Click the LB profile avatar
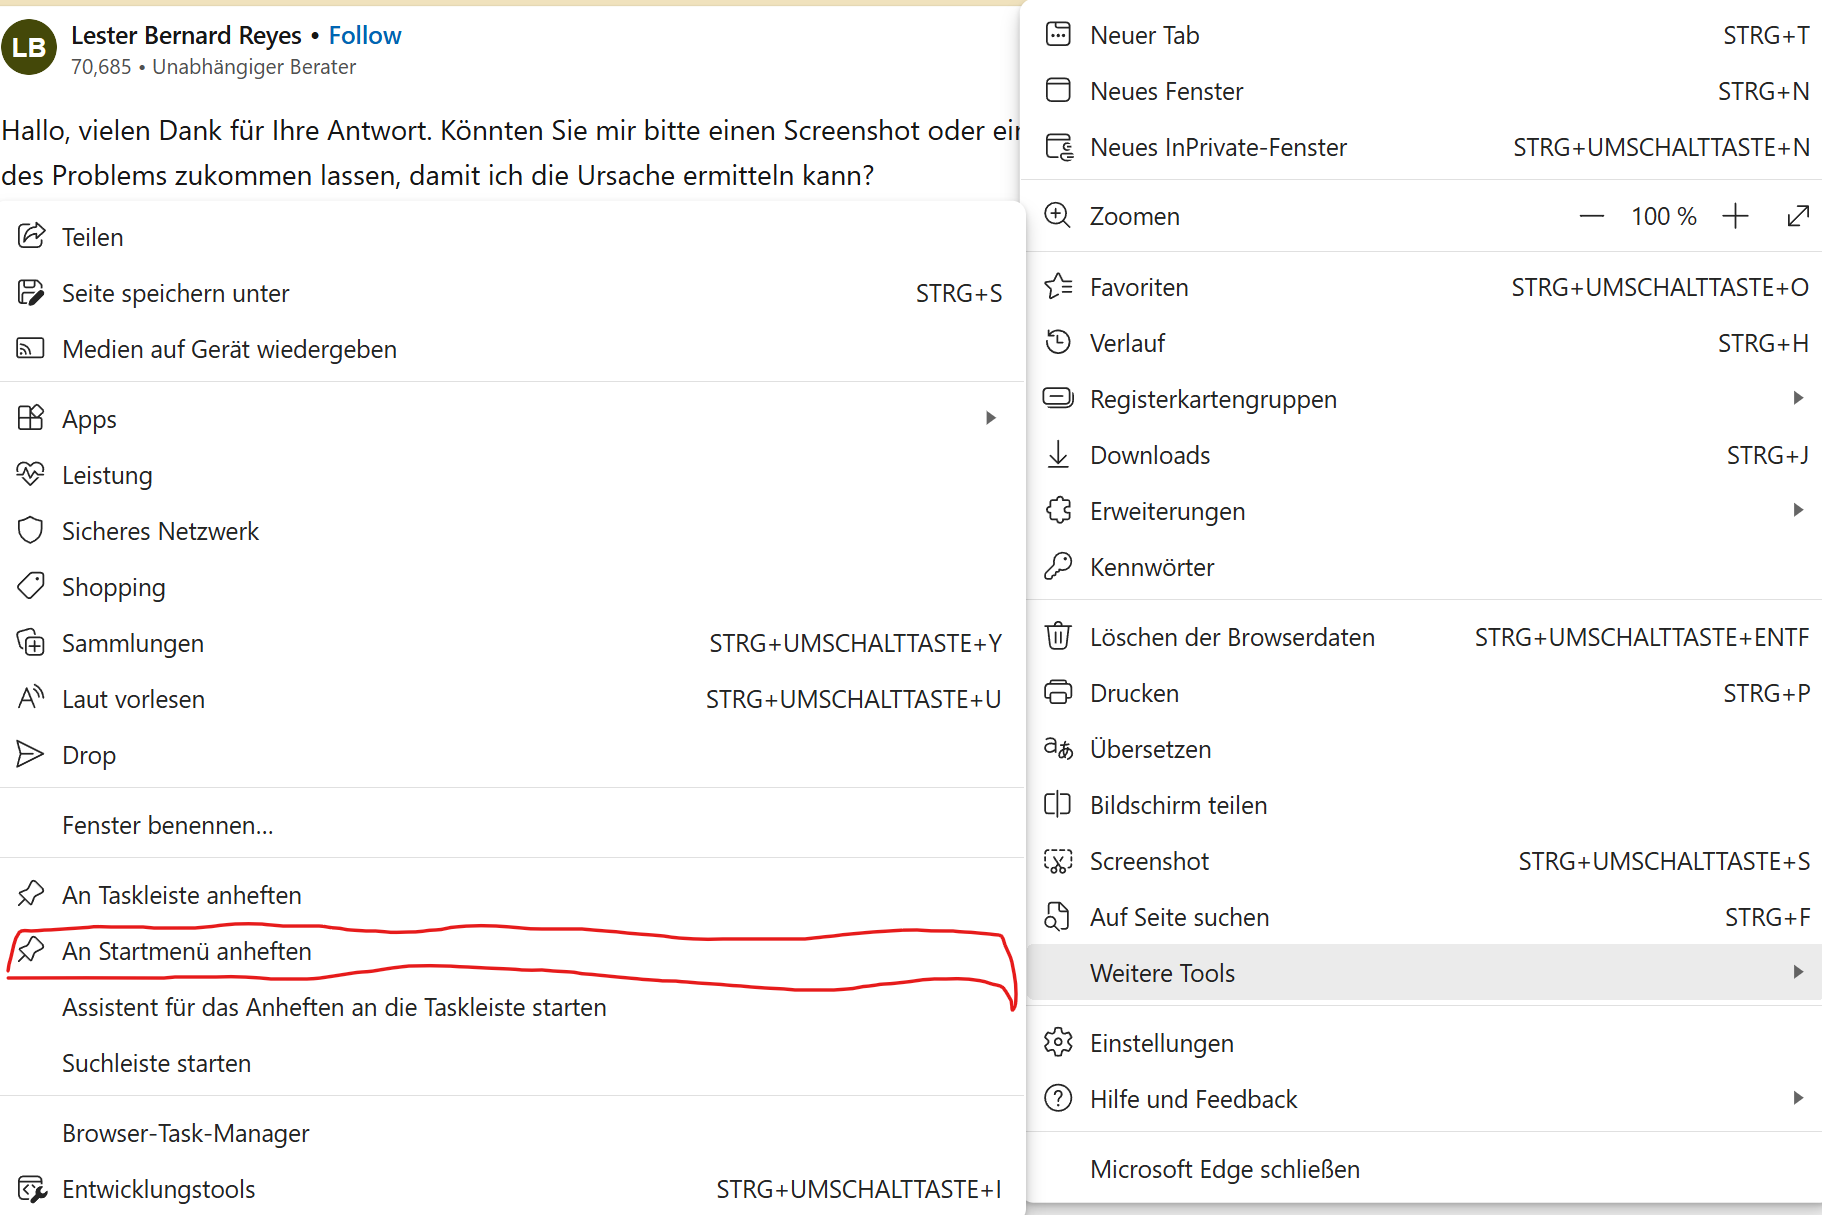Image resolution: width=1822 pixels, height=1215 pixels. pyautogui.click(x=28, y=47)
